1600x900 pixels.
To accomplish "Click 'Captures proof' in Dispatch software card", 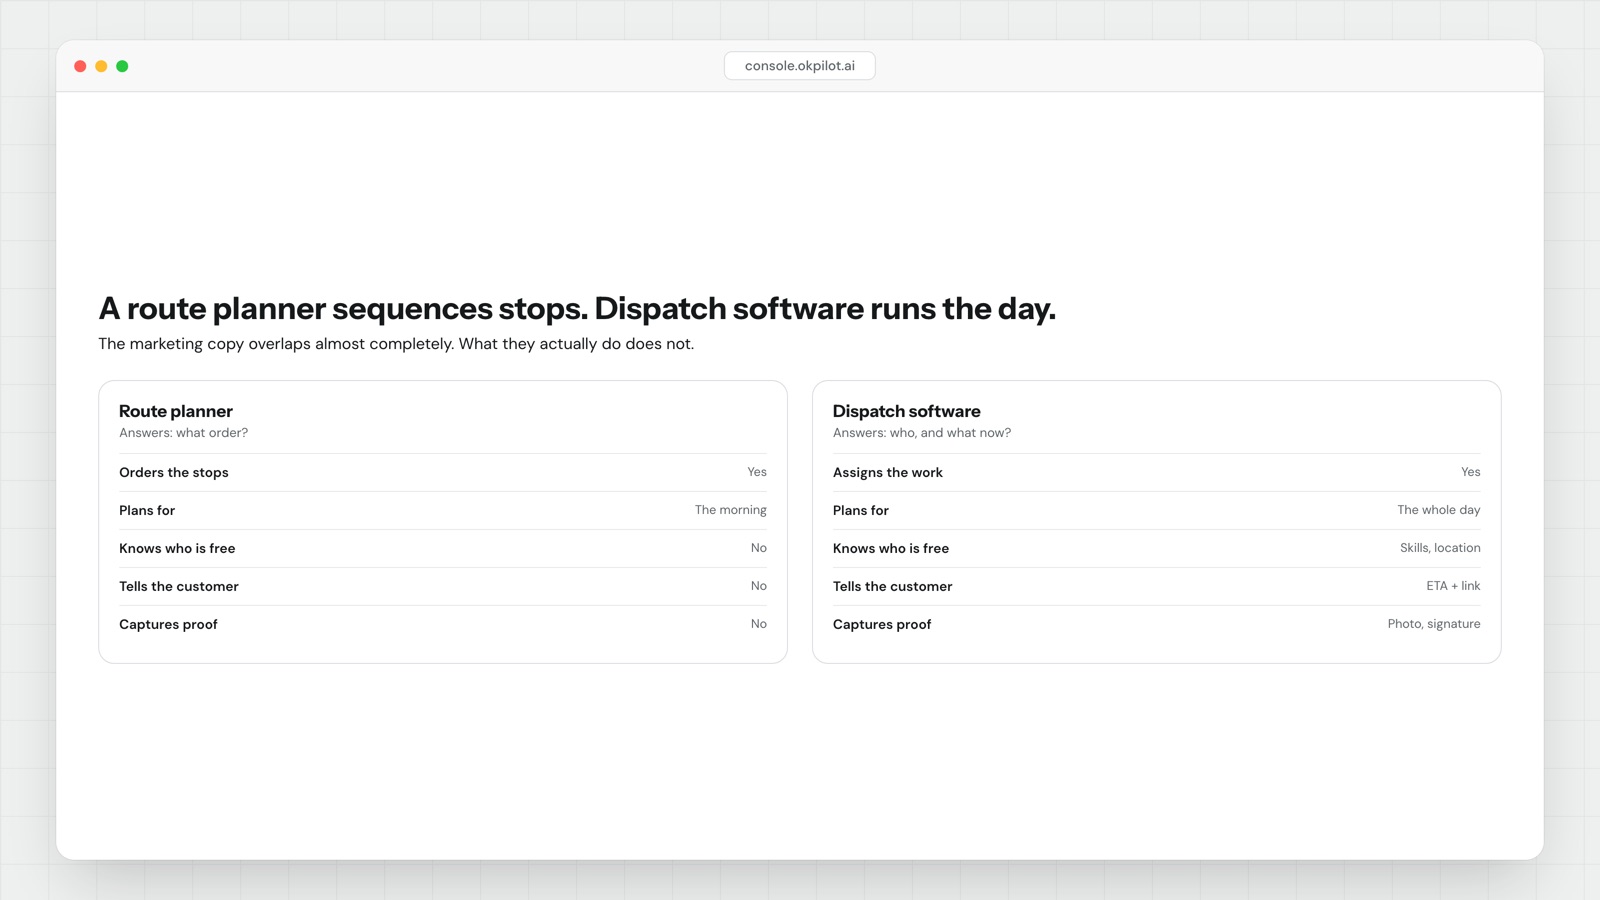I will 882,625.
